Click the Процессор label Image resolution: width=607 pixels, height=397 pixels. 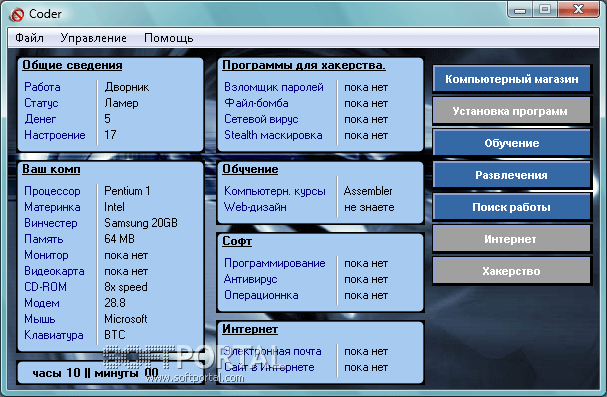pos(52,191)
